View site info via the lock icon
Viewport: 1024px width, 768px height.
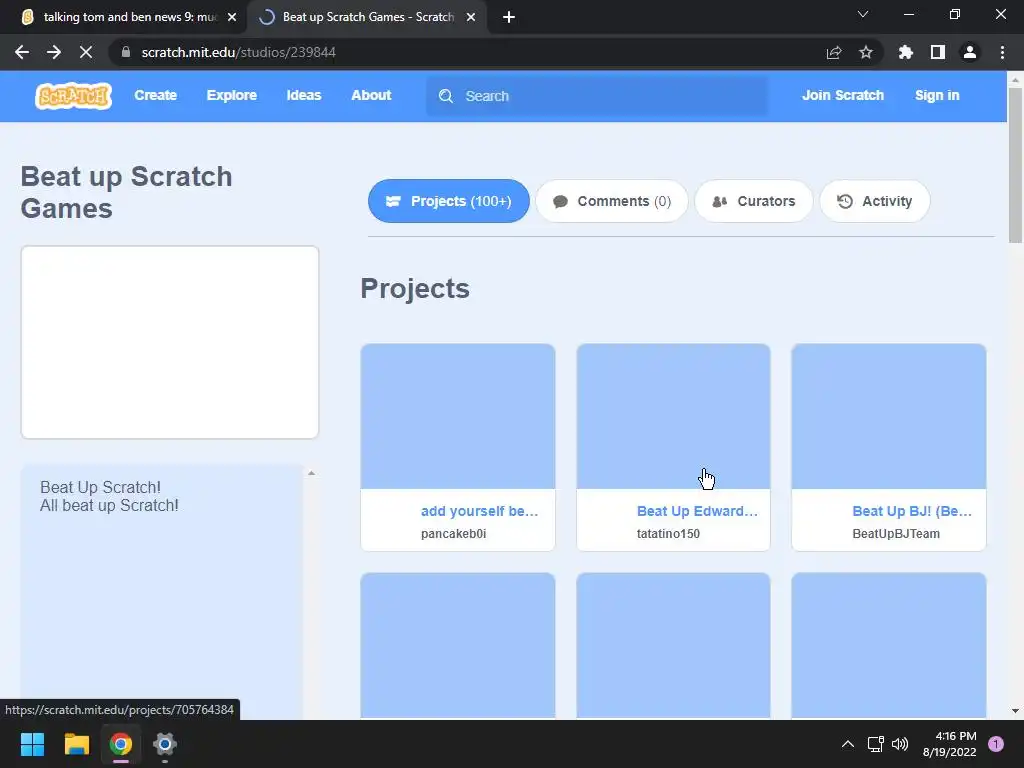126,52
